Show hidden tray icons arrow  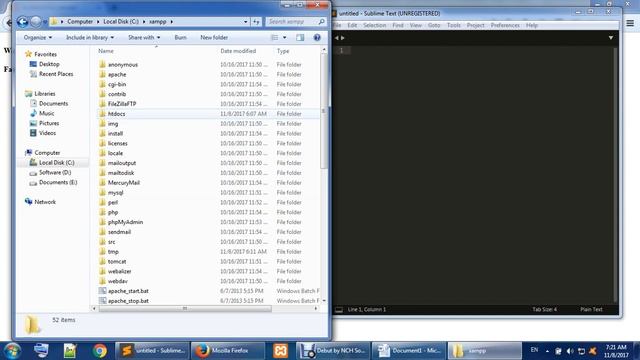pos(547,351)
